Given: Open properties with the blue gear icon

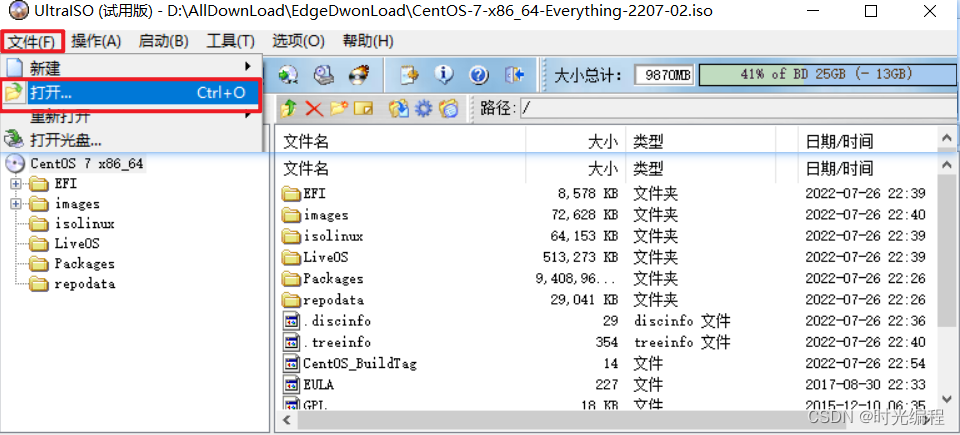Looking at the screenshot, I should [x=423, y=109].
